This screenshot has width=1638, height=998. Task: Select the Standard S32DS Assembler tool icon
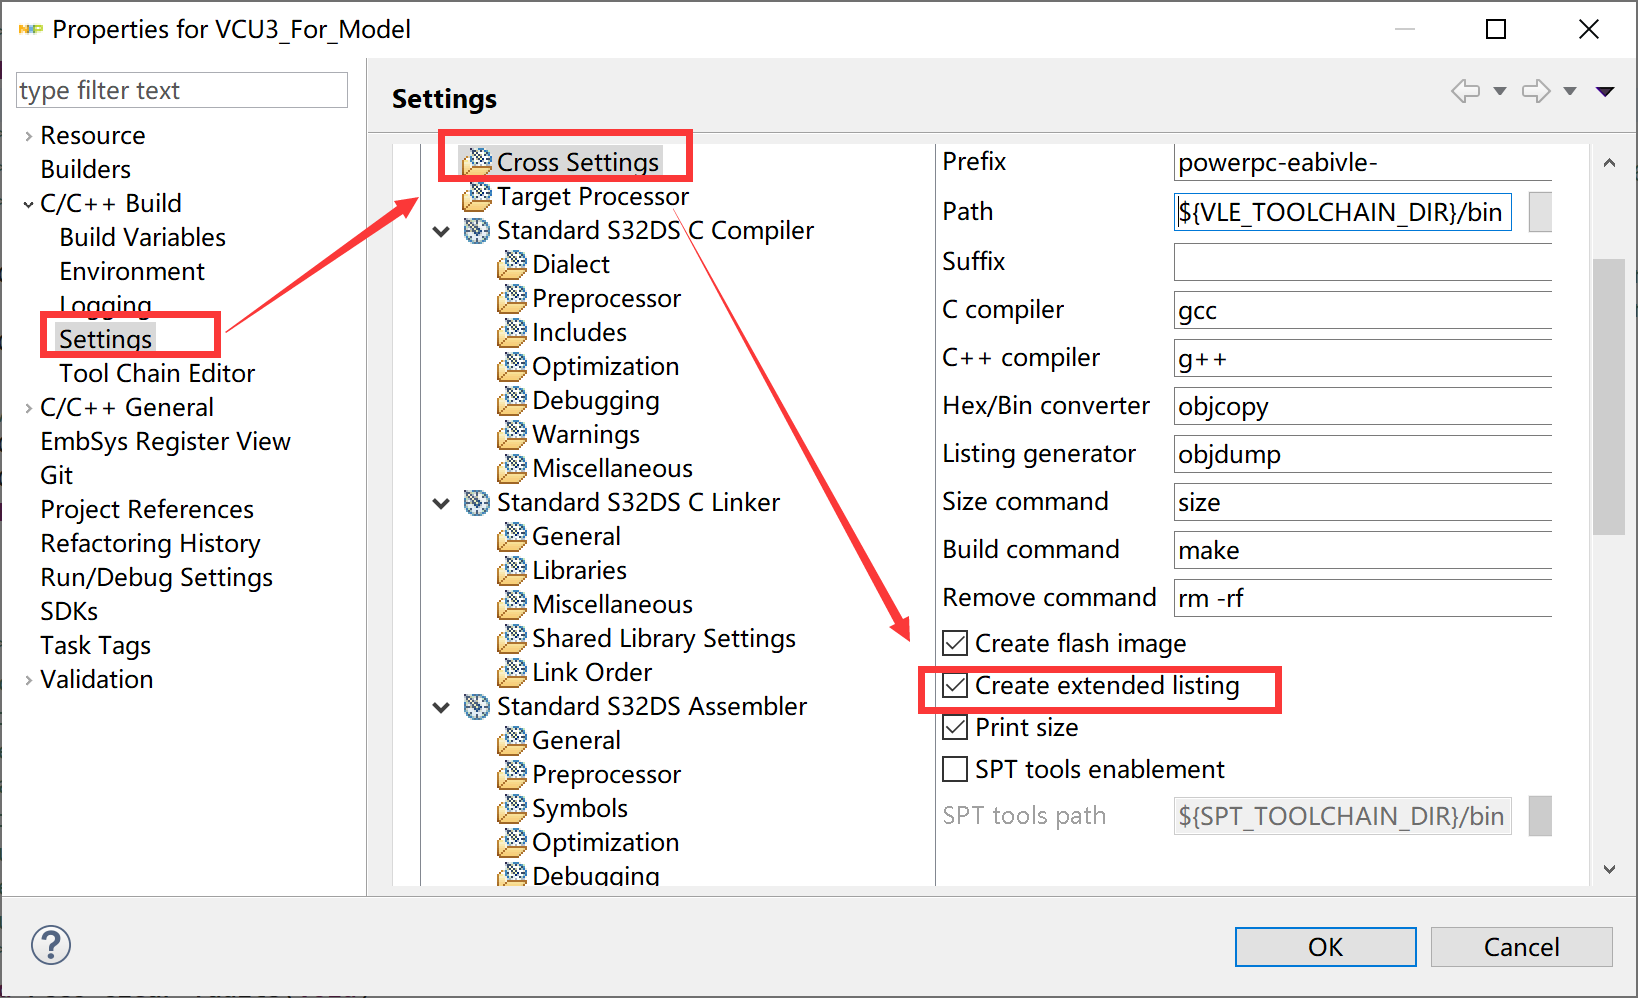coord(476,706)
